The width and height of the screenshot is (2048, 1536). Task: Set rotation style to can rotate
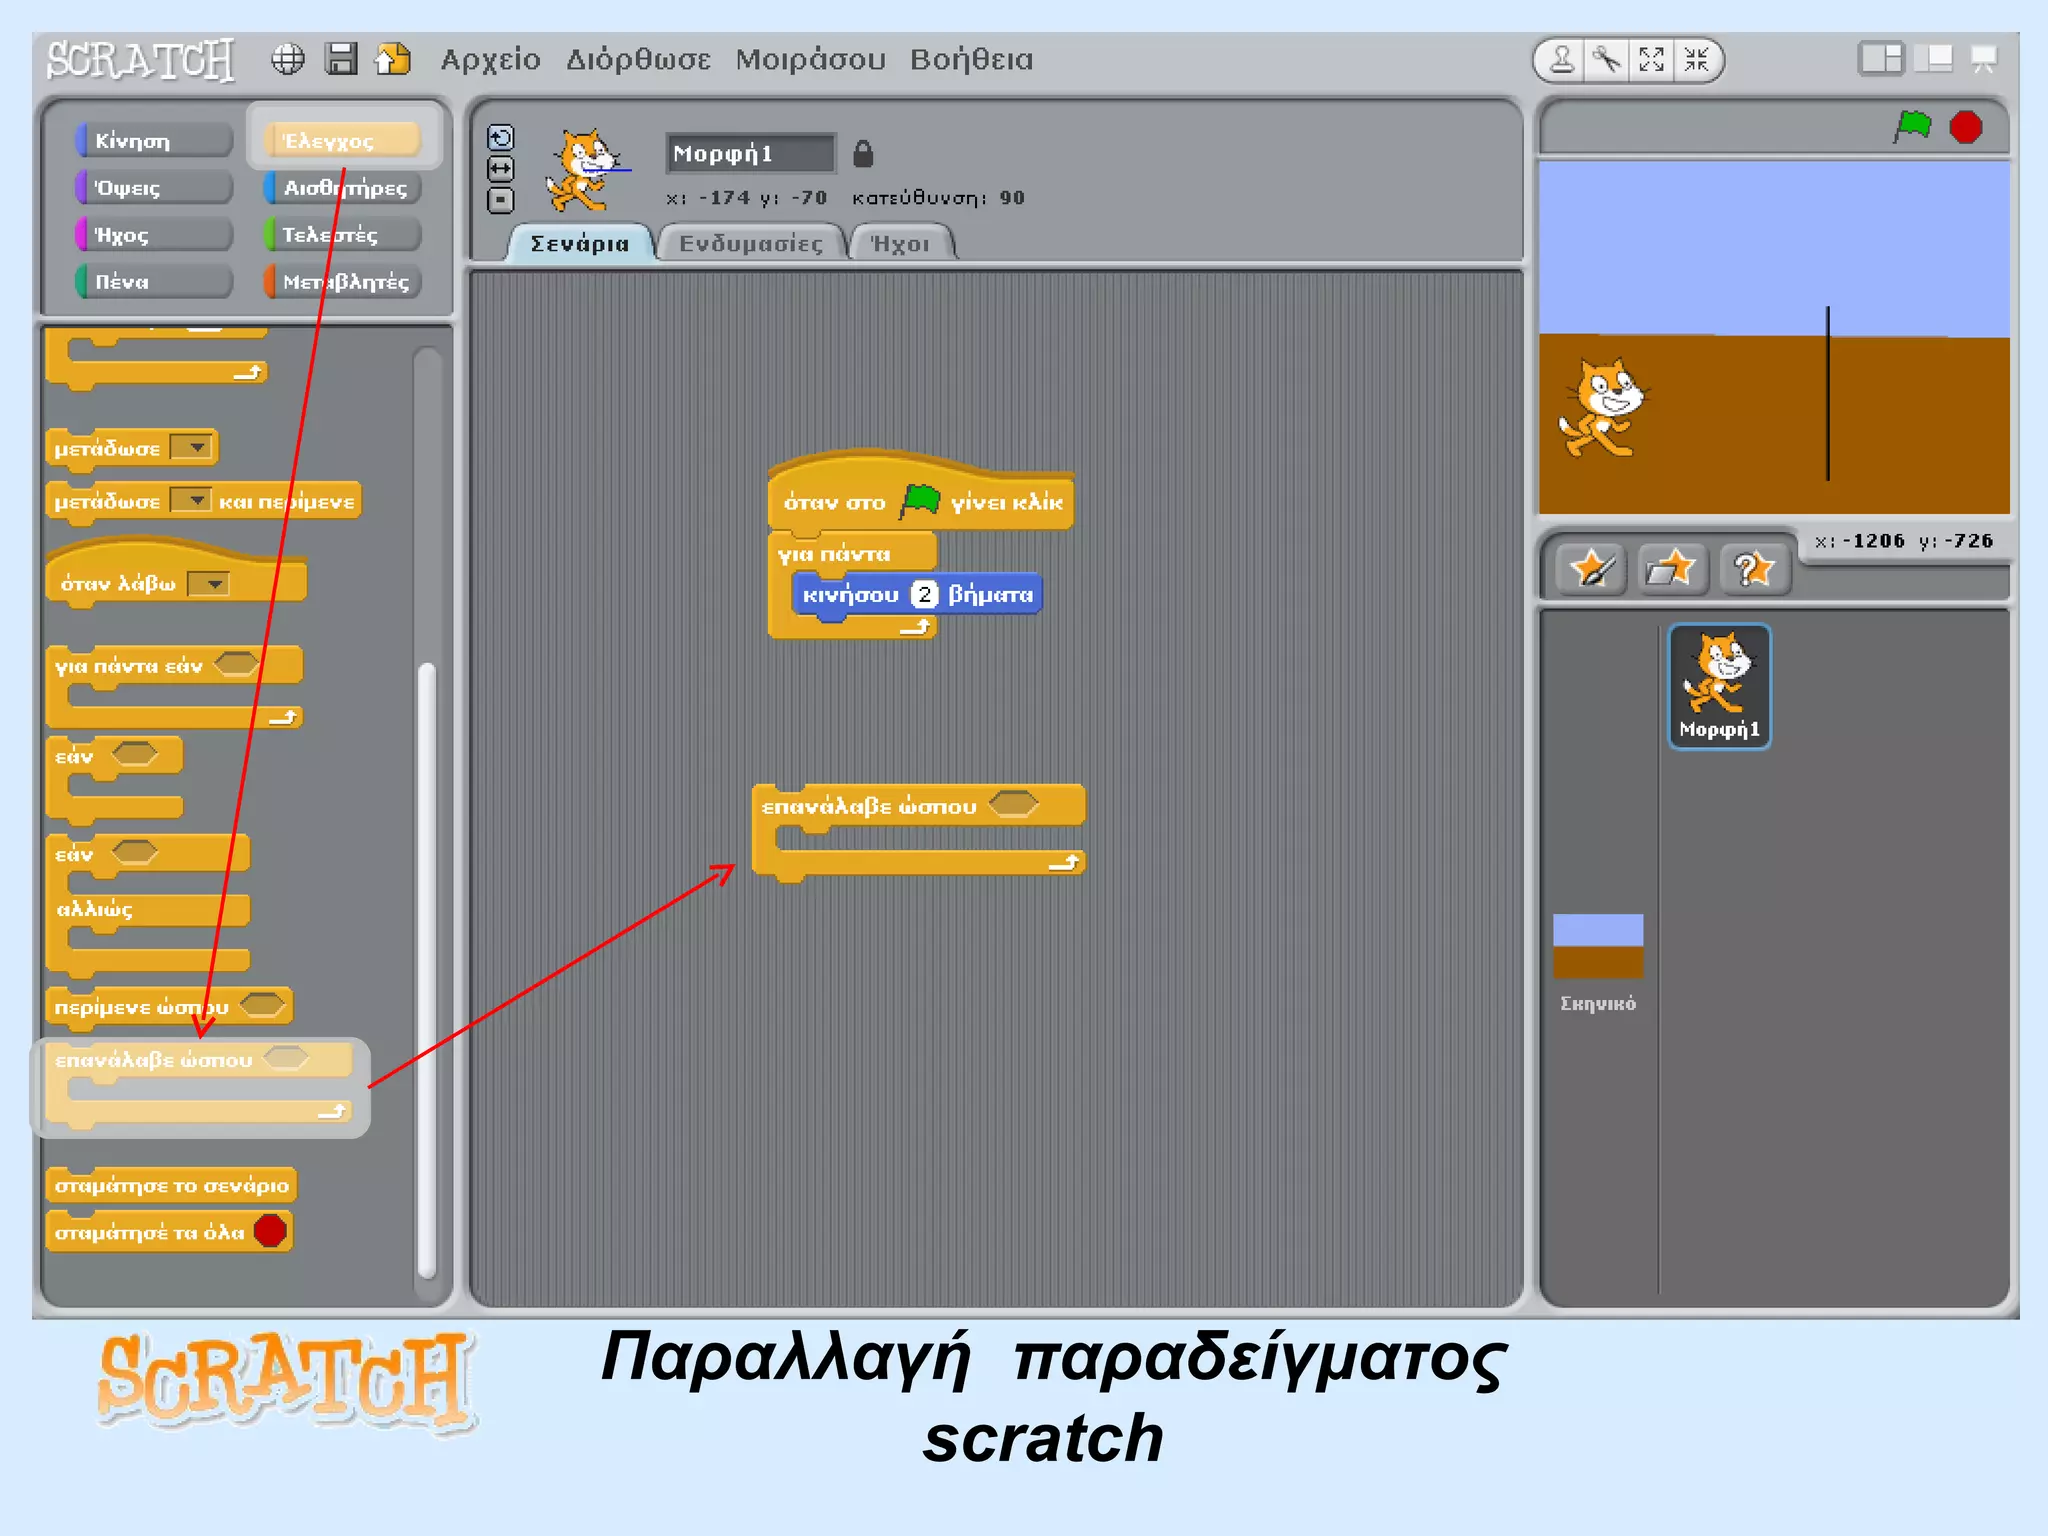coord(500,137)
